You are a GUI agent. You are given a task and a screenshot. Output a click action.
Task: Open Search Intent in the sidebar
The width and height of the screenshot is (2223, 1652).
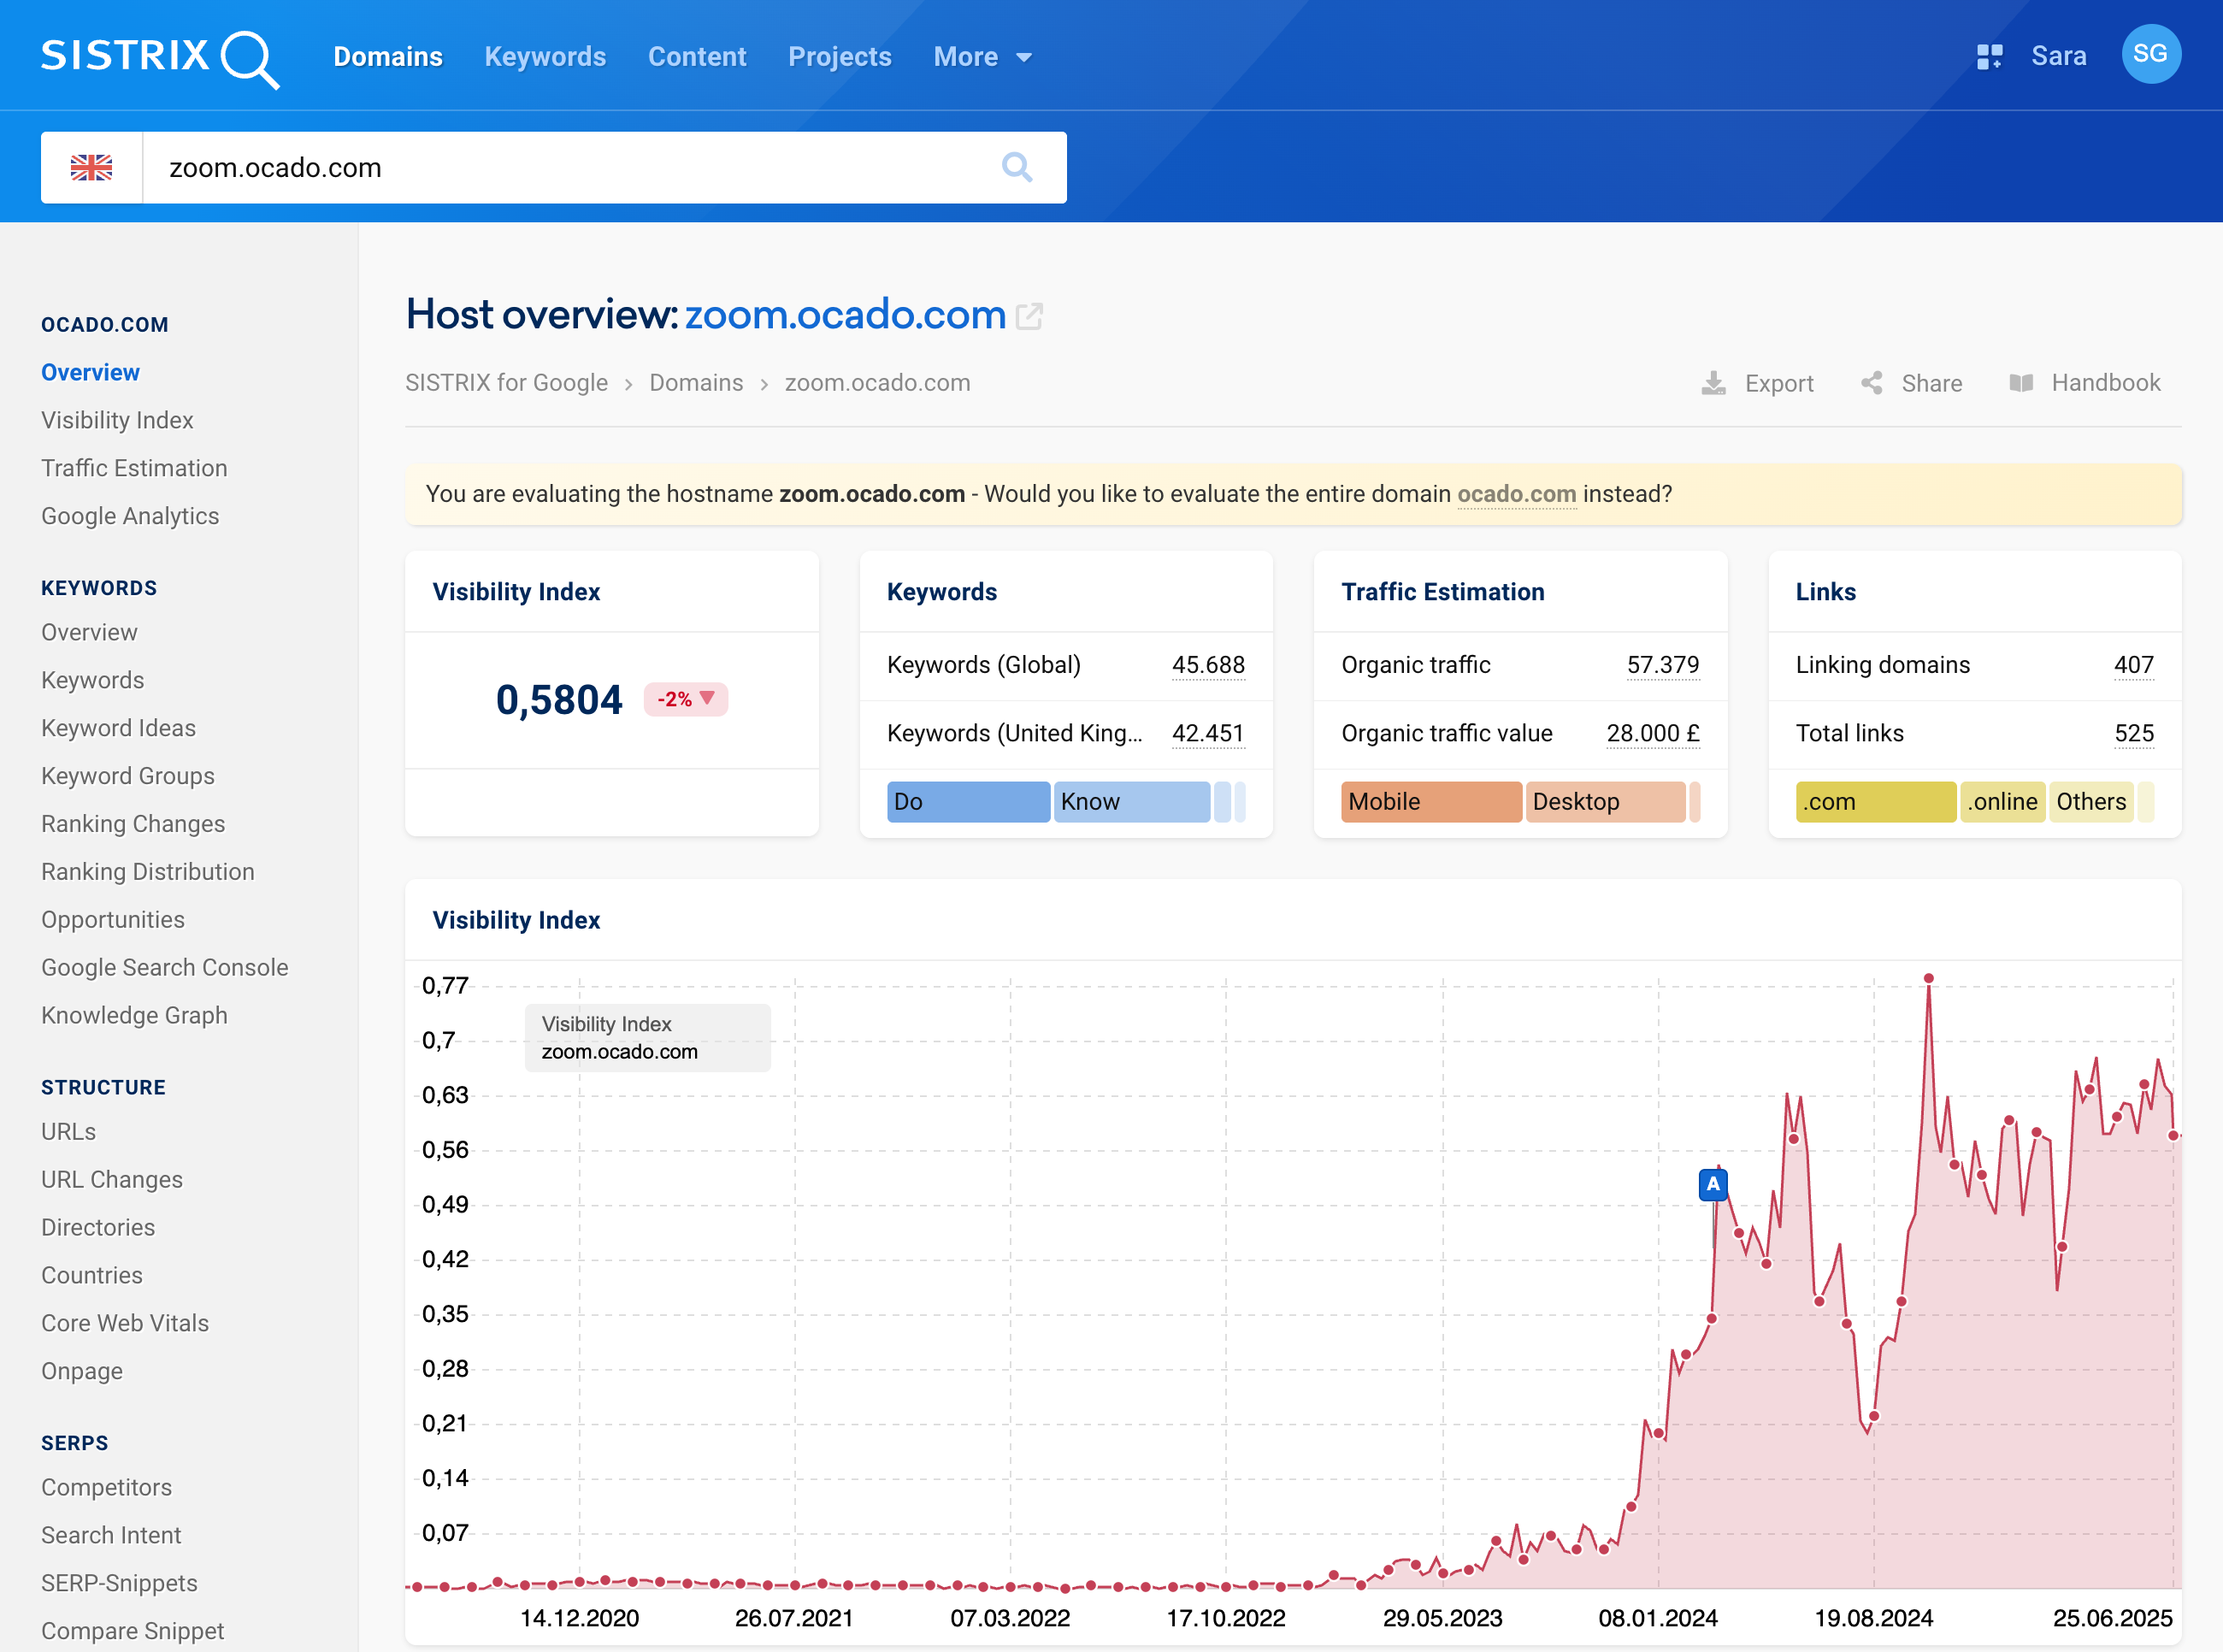tap(111, 1535)
